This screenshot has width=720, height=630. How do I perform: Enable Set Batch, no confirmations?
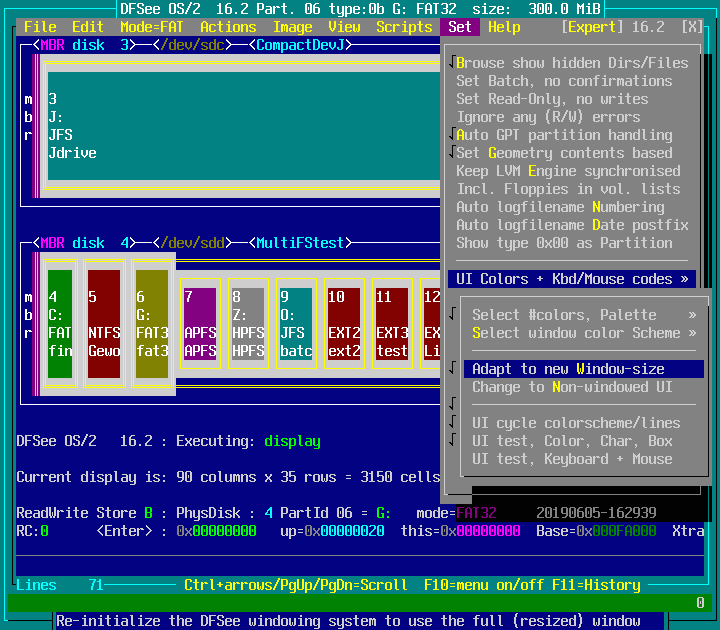[x=572, y=81]
